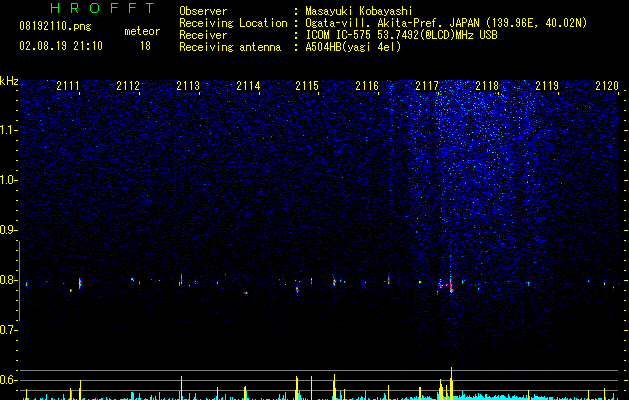Click the HROFFT title text

point(103,8)
